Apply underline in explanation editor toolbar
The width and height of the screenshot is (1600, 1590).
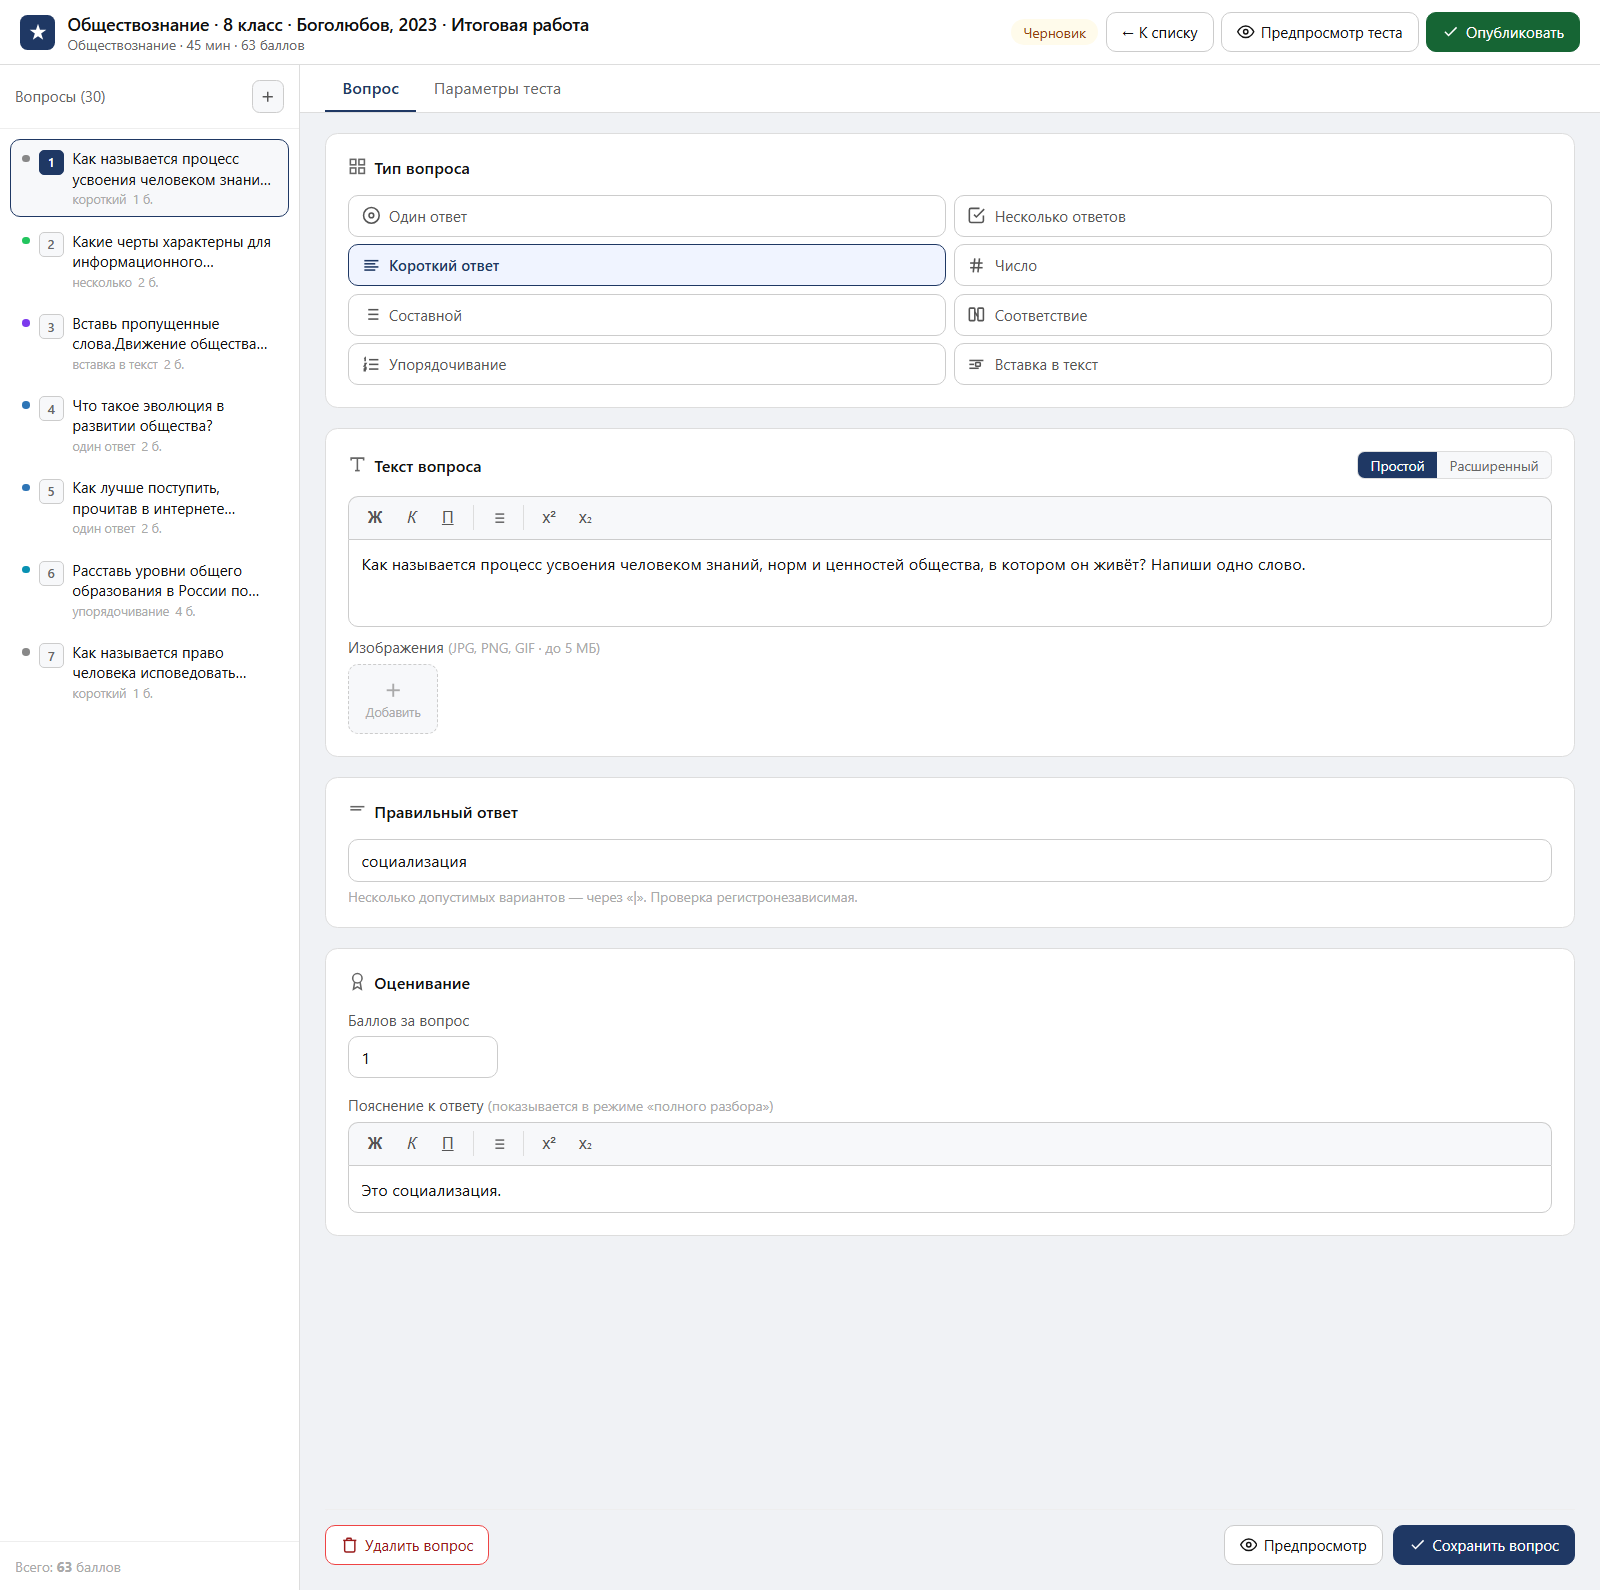click(x=448, y=1144)
